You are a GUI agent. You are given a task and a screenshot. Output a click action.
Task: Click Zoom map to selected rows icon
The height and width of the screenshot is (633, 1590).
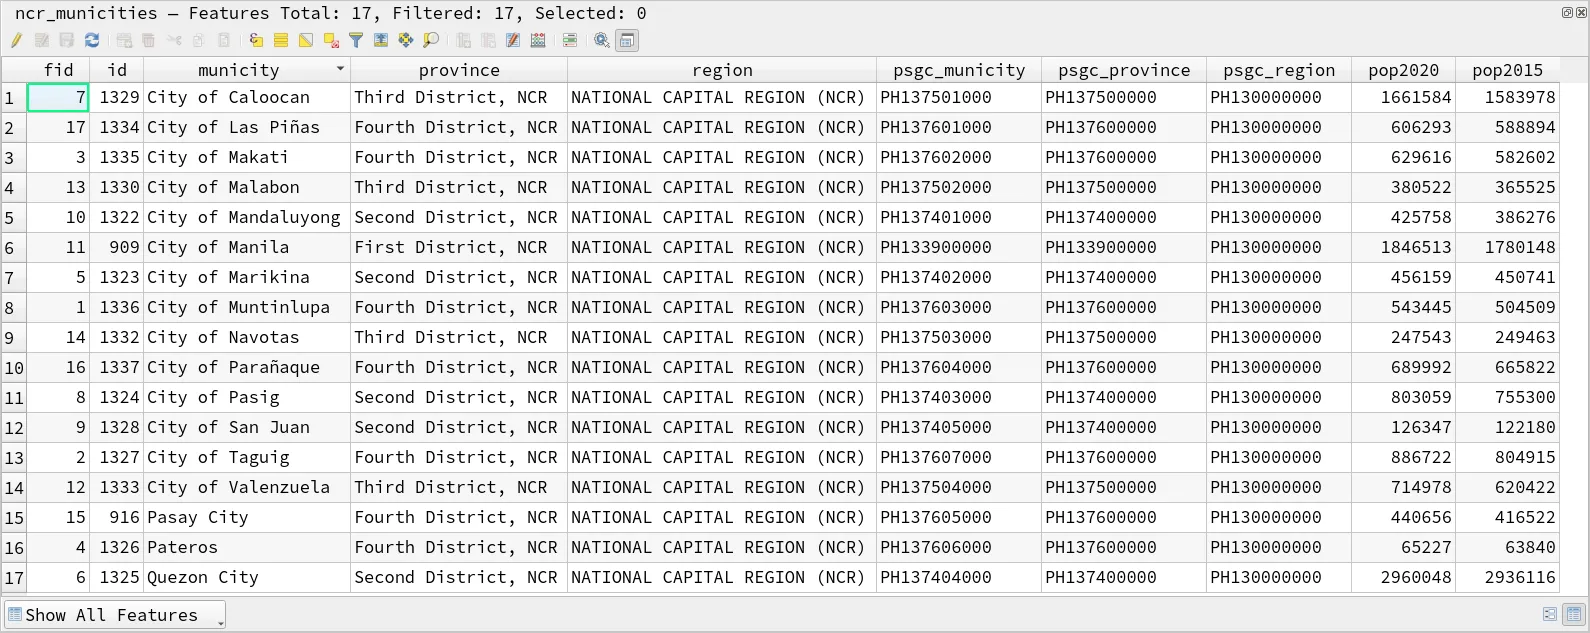click(430, 40)
